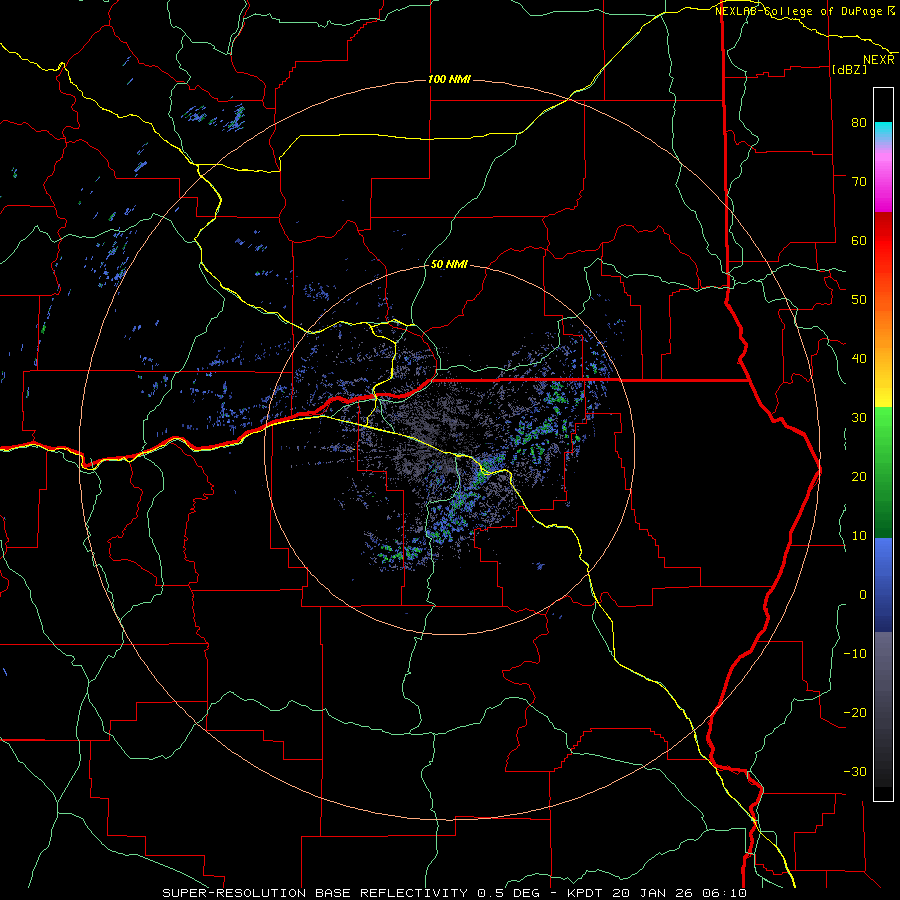
Task: Click the 0 value on dBZ scale
Action: tap(863, 595)
